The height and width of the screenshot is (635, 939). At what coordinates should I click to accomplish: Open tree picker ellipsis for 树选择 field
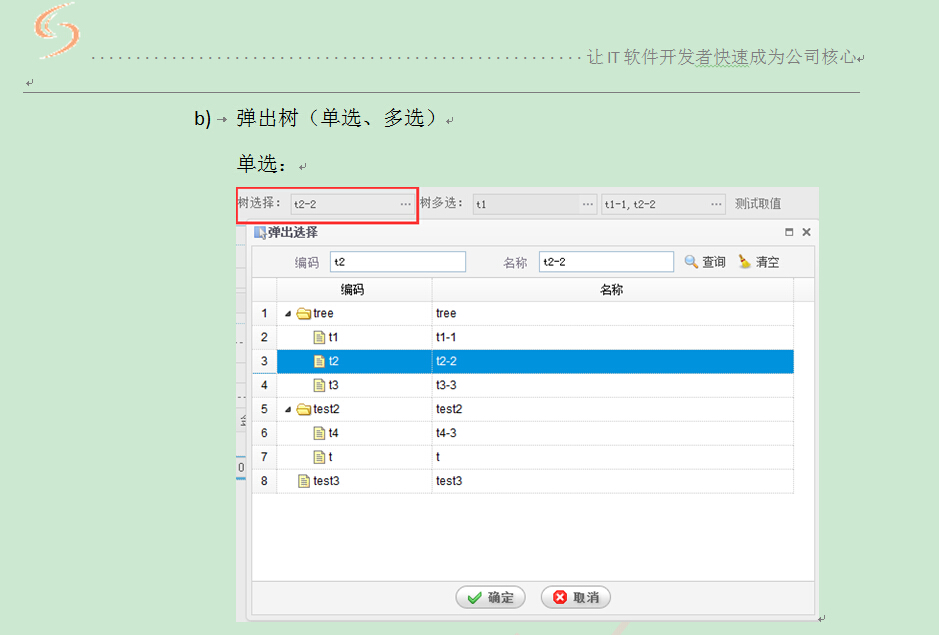click(x=405, y=204)
